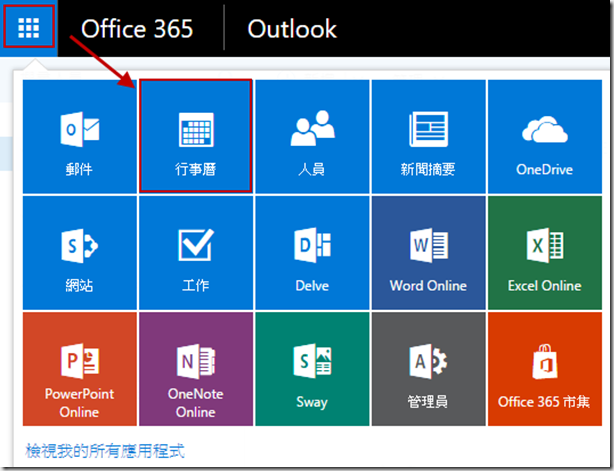The height and width of the screenshot is (471, 614).
Task: Launch Word Online
Action: coord(428,252)
